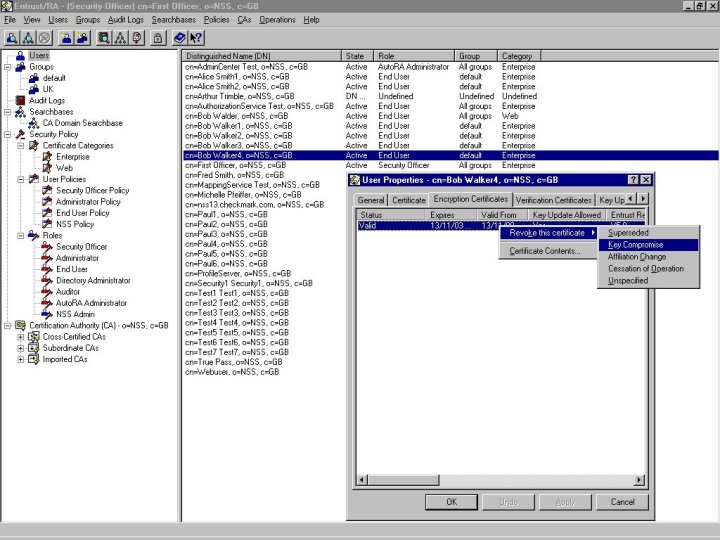The height and width of the screenshot is (540, 720).
Task: Click the Security Officer Policy icon
Action: 47,191
